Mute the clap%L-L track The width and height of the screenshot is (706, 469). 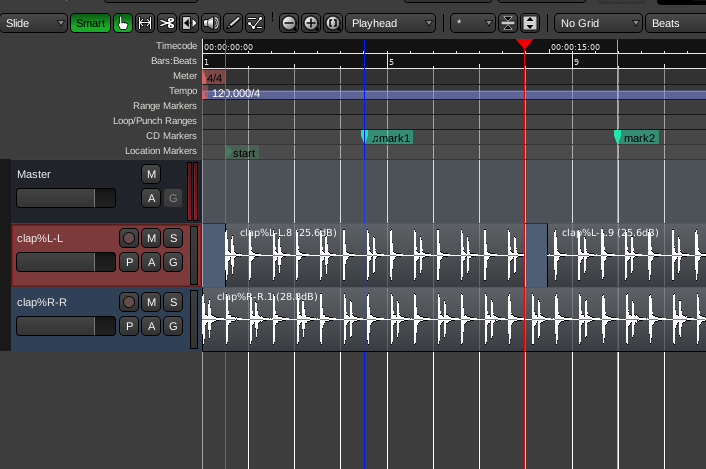point(151,238)
